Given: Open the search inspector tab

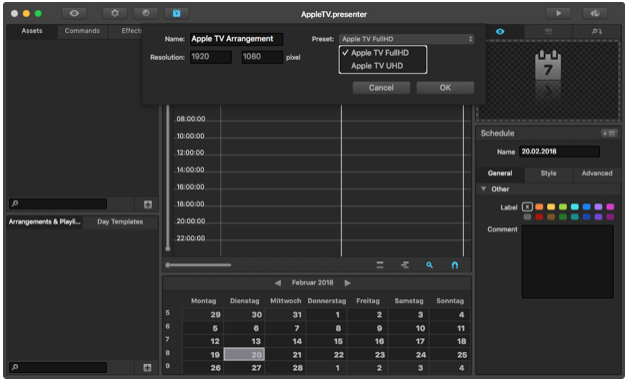Looking at the screenshot, I should tap(597, 31).
